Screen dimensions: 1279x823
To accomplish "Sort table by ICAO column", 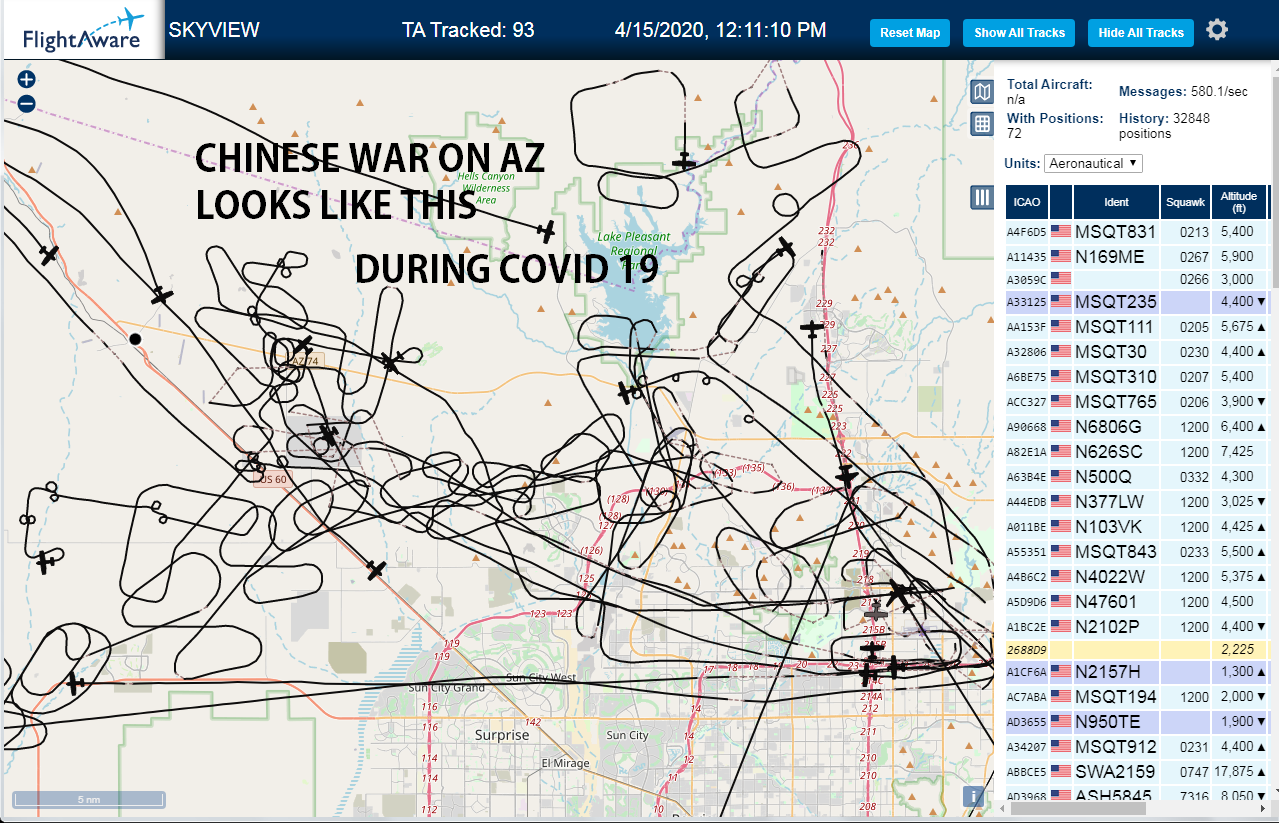I will [1026, 202].
